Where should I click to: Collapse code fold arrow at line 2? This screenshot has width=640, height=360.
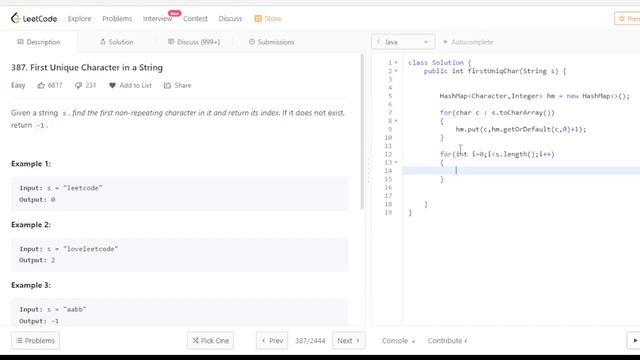tap(396, 71)
